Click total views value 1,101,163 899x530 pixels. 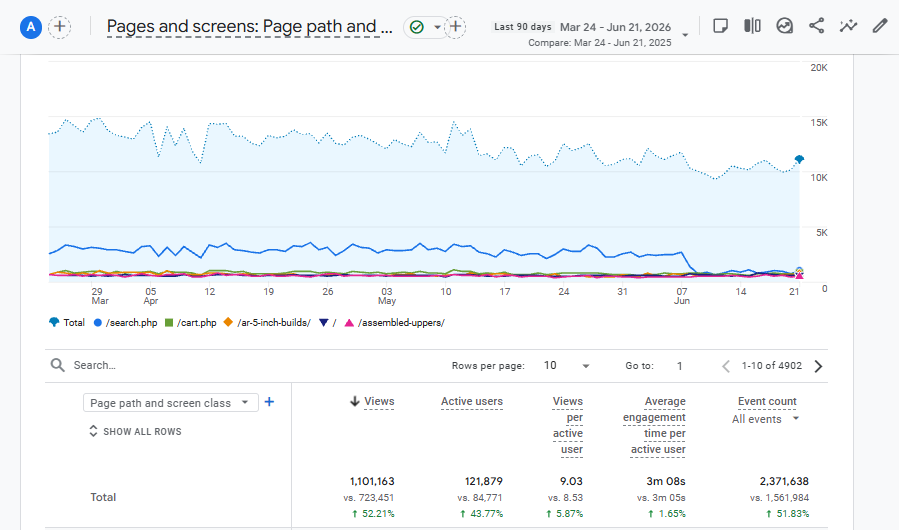(372, 481)
